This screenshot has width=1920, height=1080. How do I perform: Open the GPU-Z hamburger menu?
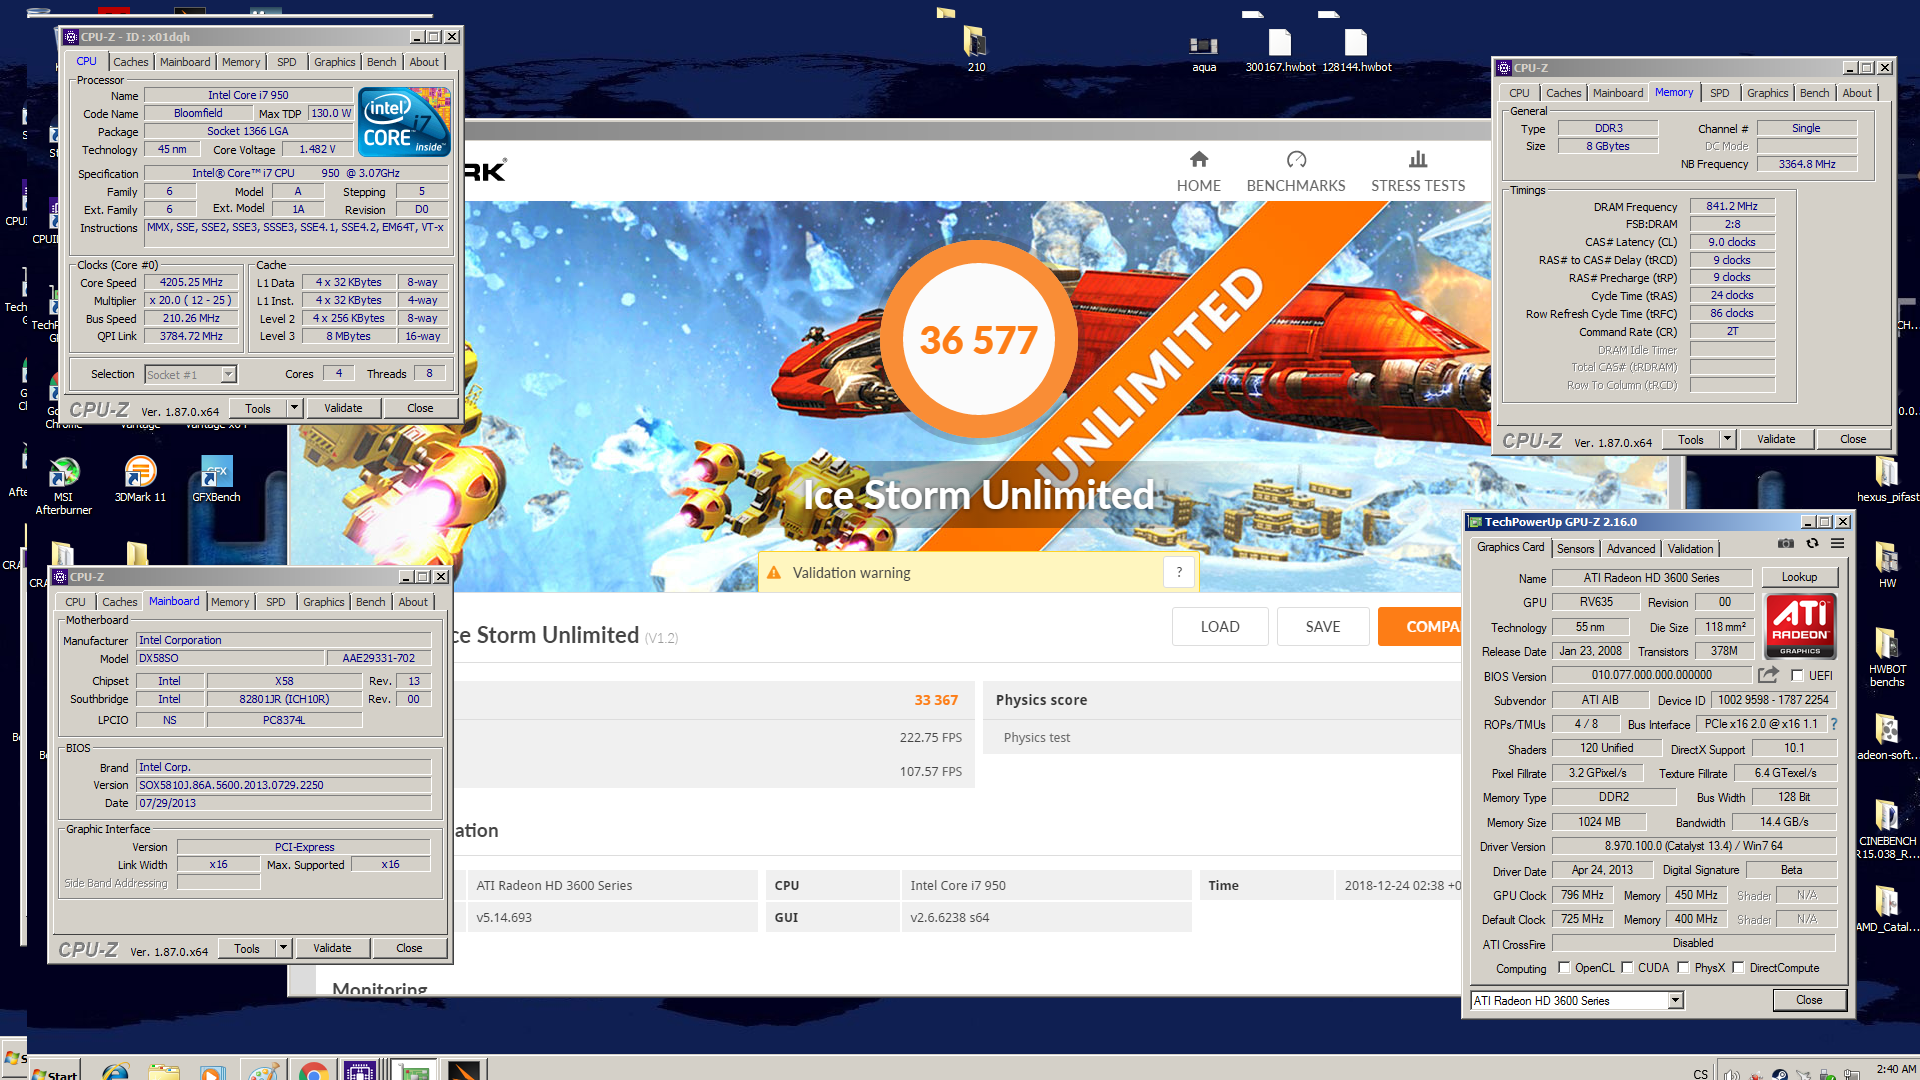[x=1838, y=544]
